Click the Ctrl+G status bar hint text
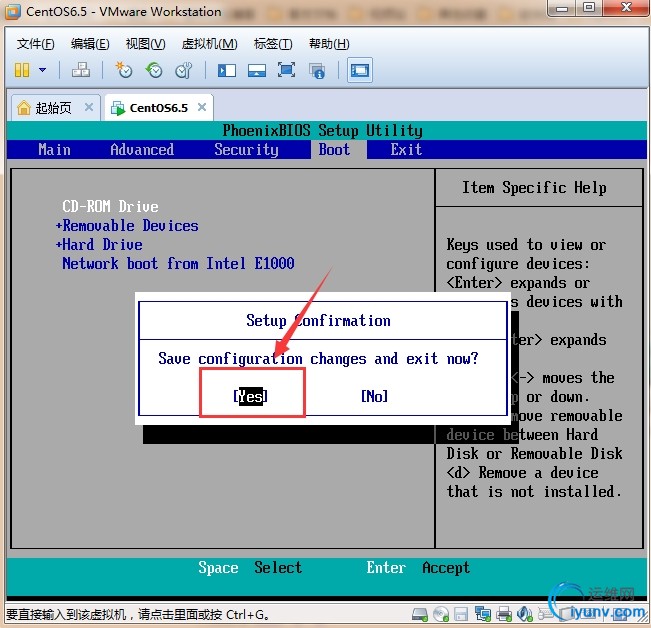Screen dimensions: 651x628 click(137, 615)
